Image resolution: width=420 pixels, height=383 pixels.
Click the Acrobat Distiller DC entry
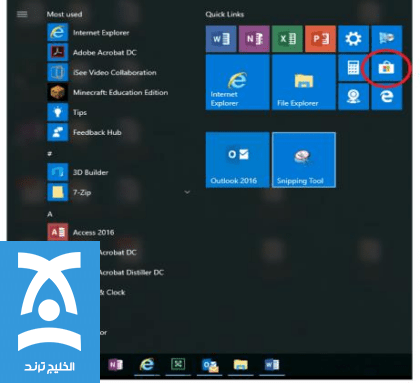[132, 272]
